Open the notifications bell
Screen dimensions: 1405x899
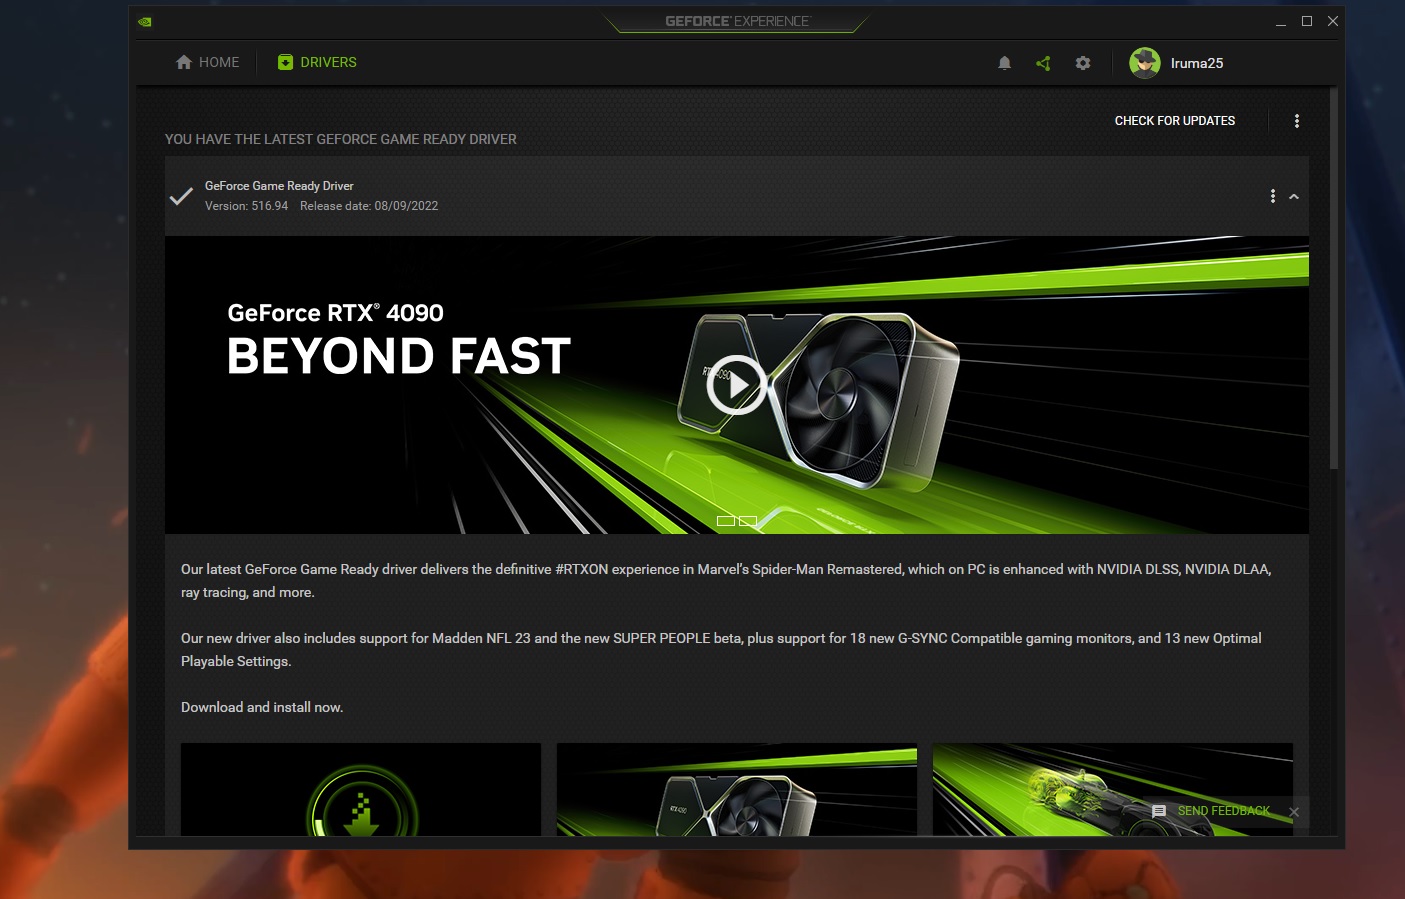[x=1004, y=63]
